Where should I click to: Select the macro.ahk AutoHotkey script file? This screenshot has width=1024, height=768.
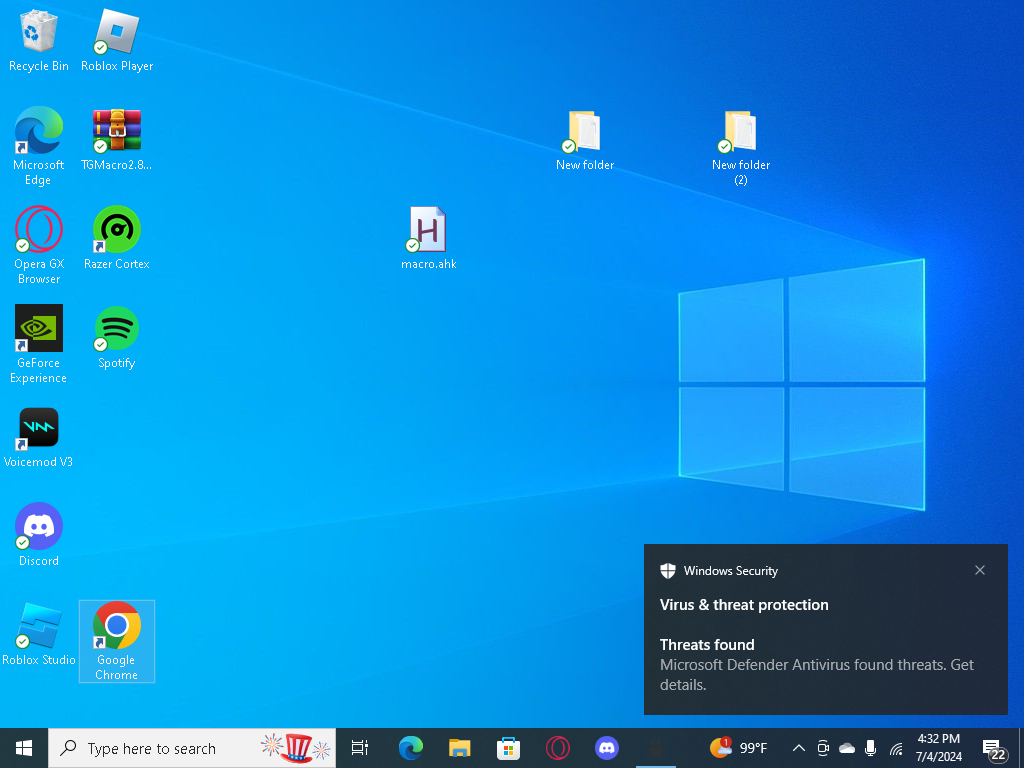(x=428, y=238)
